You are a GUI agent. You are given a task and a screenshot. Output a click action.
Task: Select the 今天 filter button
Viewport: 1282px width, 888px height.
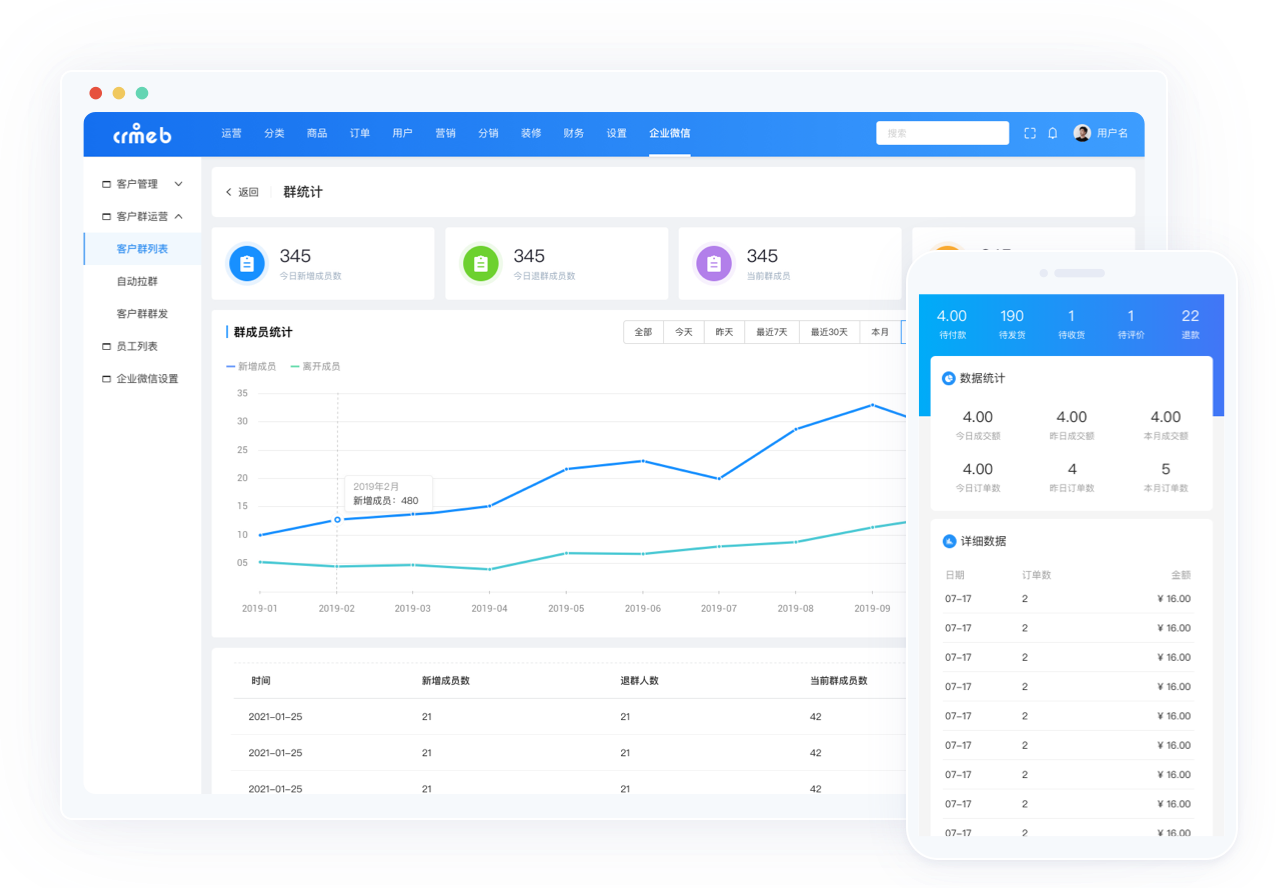[x=683, y=332]
